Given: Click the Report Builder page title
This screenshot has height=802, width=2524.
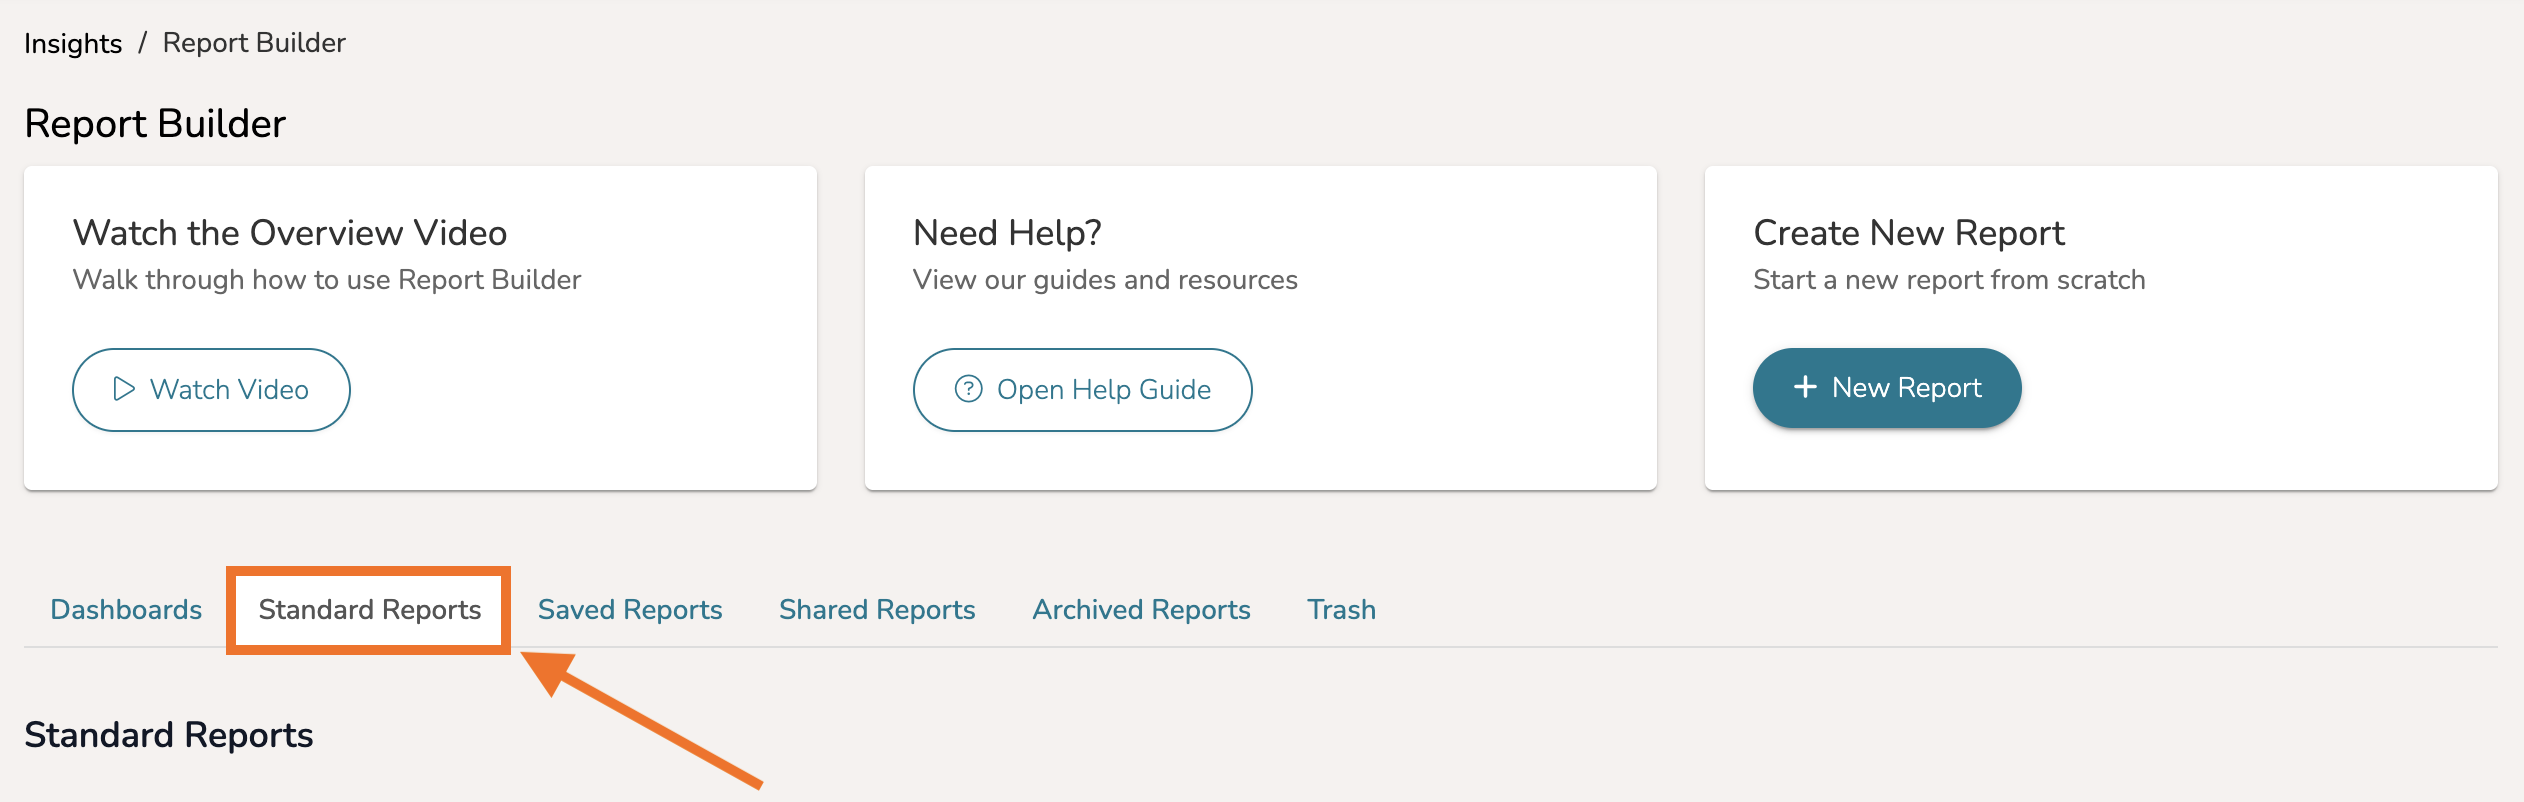Looking at the screenshot, I should click(x=155, y=123).
